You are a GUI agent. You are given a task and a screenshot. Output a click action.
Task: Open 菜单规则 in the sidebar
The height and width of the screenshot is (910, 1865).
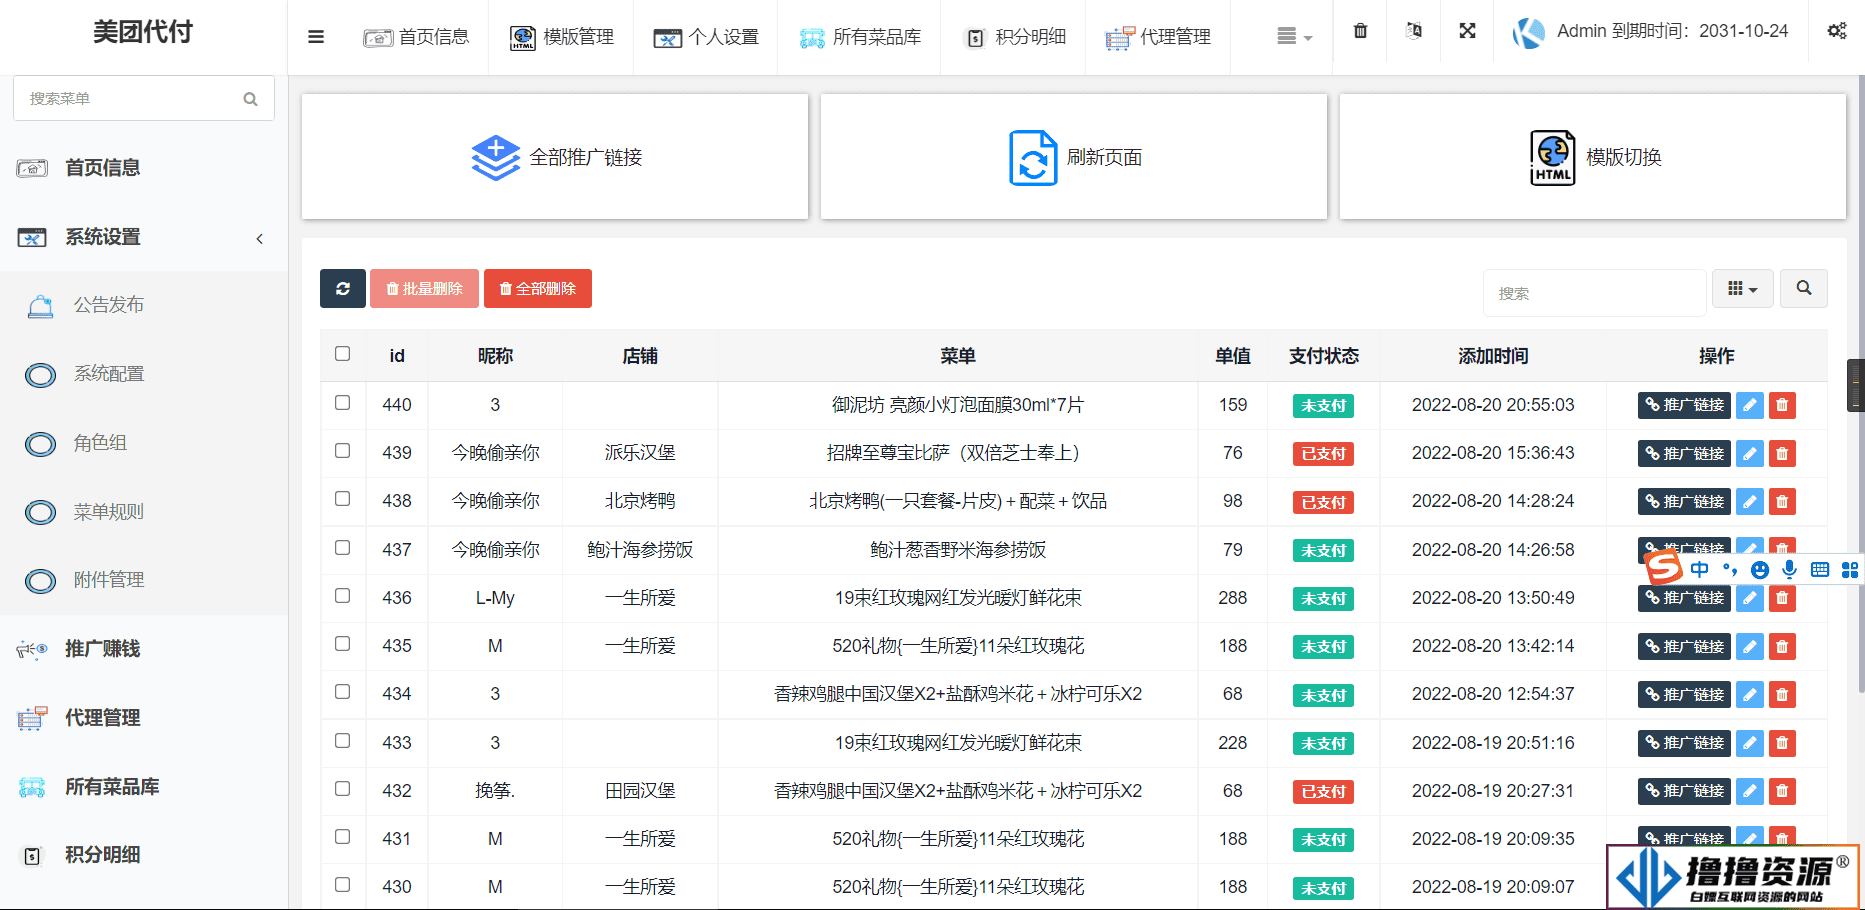tap(144, 512)
